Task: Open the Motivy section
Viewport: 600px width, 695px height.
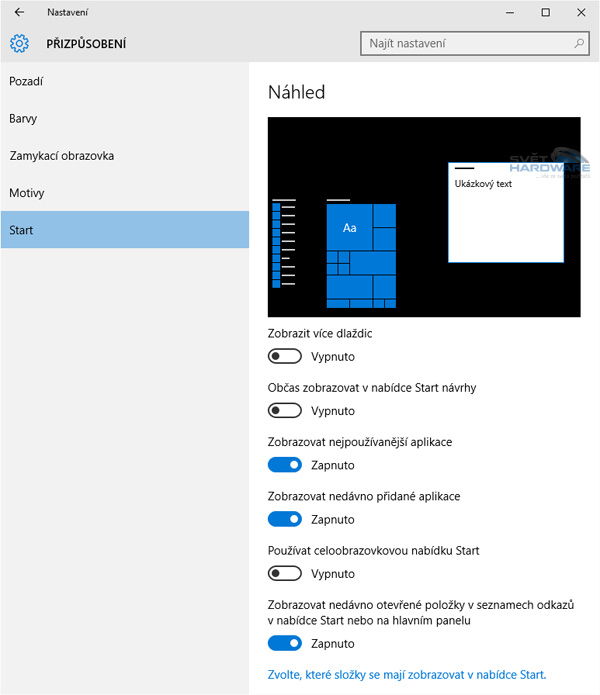Action: (x=27, y=193)
